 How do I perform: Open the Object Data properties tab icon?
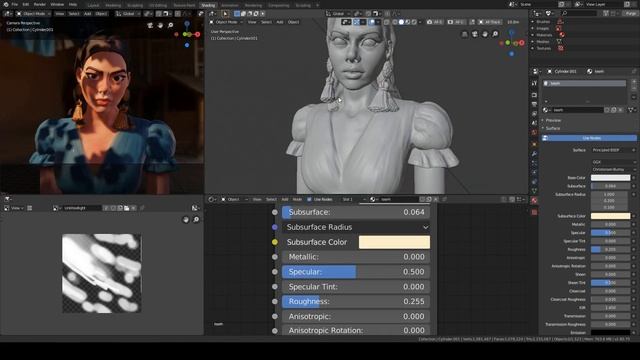tap(534, 191)
